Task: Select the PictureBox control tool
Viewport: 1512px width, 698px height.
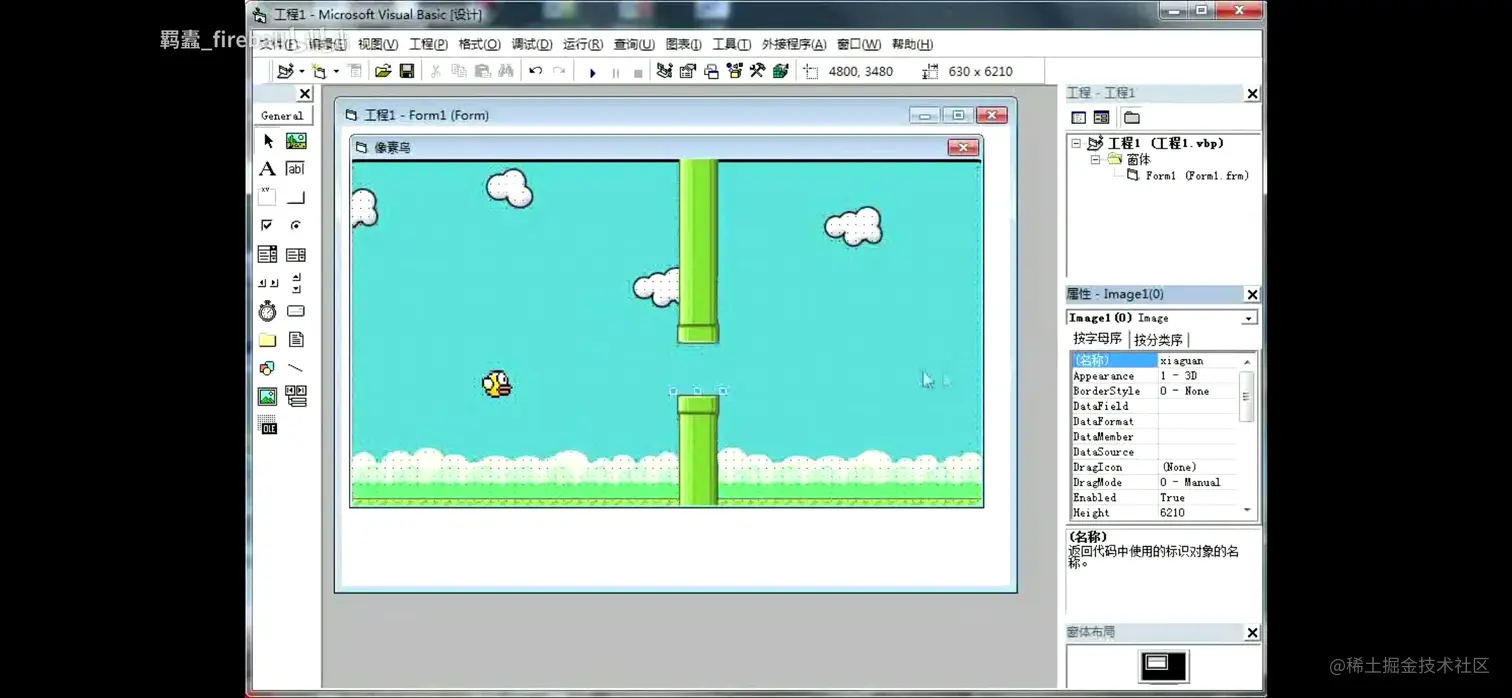Action: [296, 141]
